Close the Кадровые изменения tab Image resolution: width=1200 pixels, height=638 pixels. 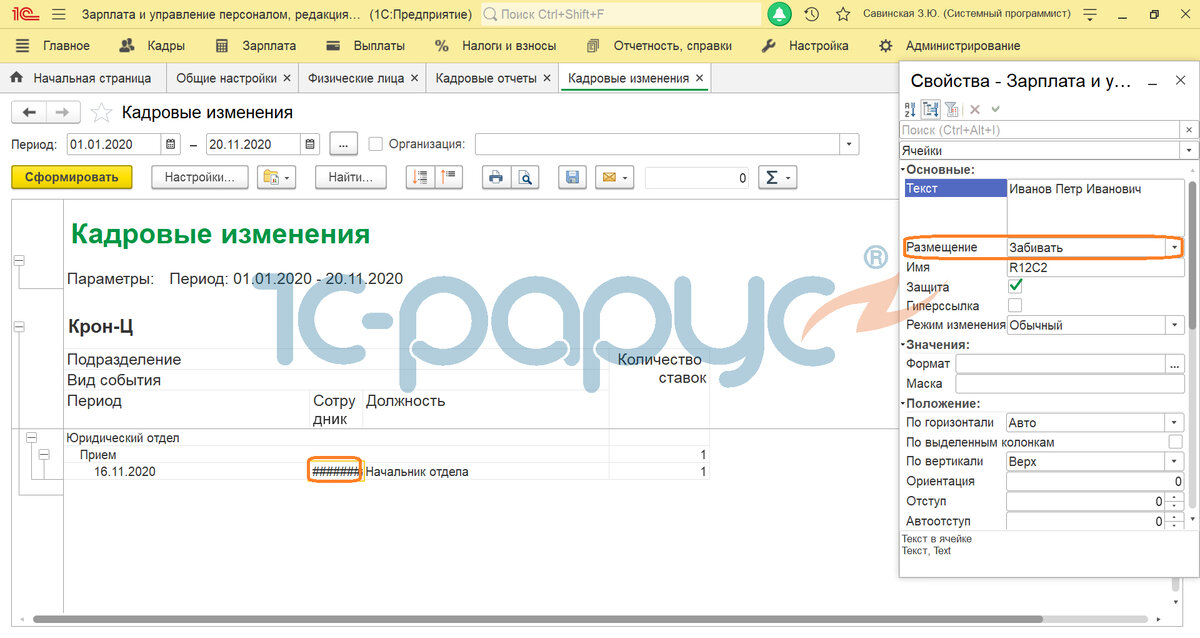pyautogui.click(x=700, y=78)
